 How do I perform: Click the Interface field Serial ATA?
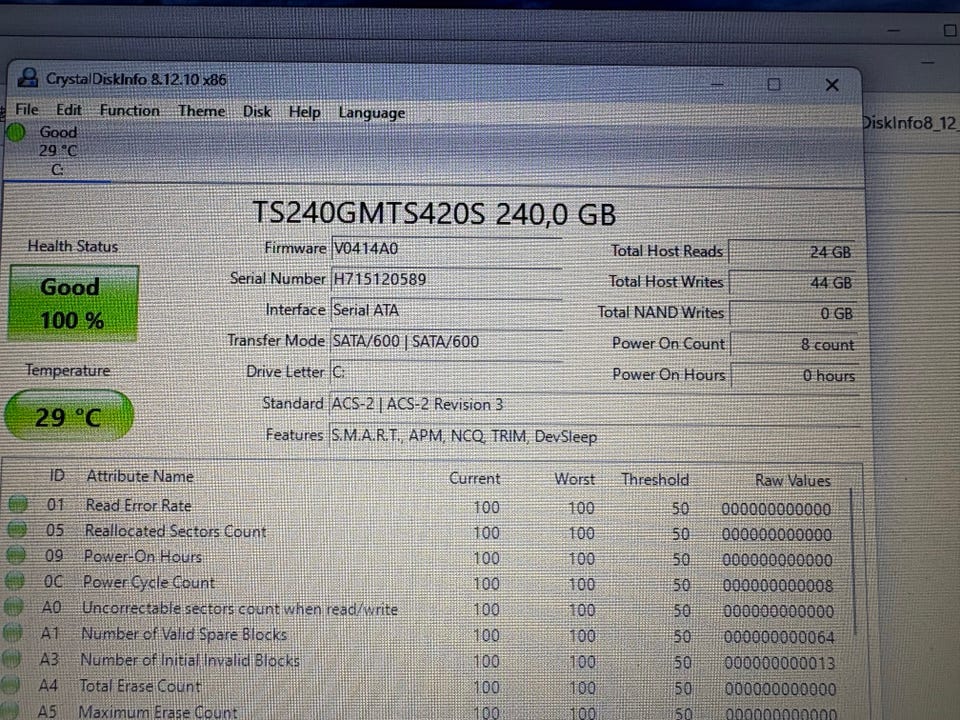(x=446, y=310)
